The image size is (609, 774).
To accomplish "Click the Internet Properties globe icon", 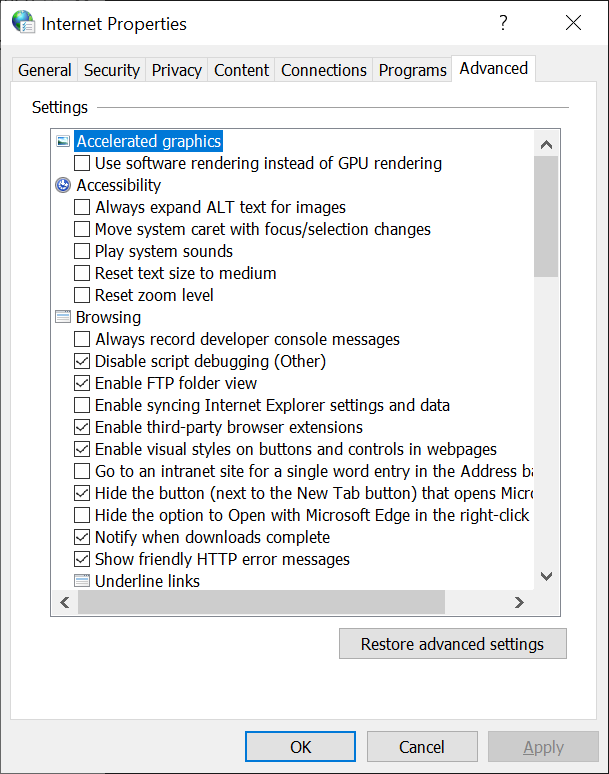I will tap(23, 22).
